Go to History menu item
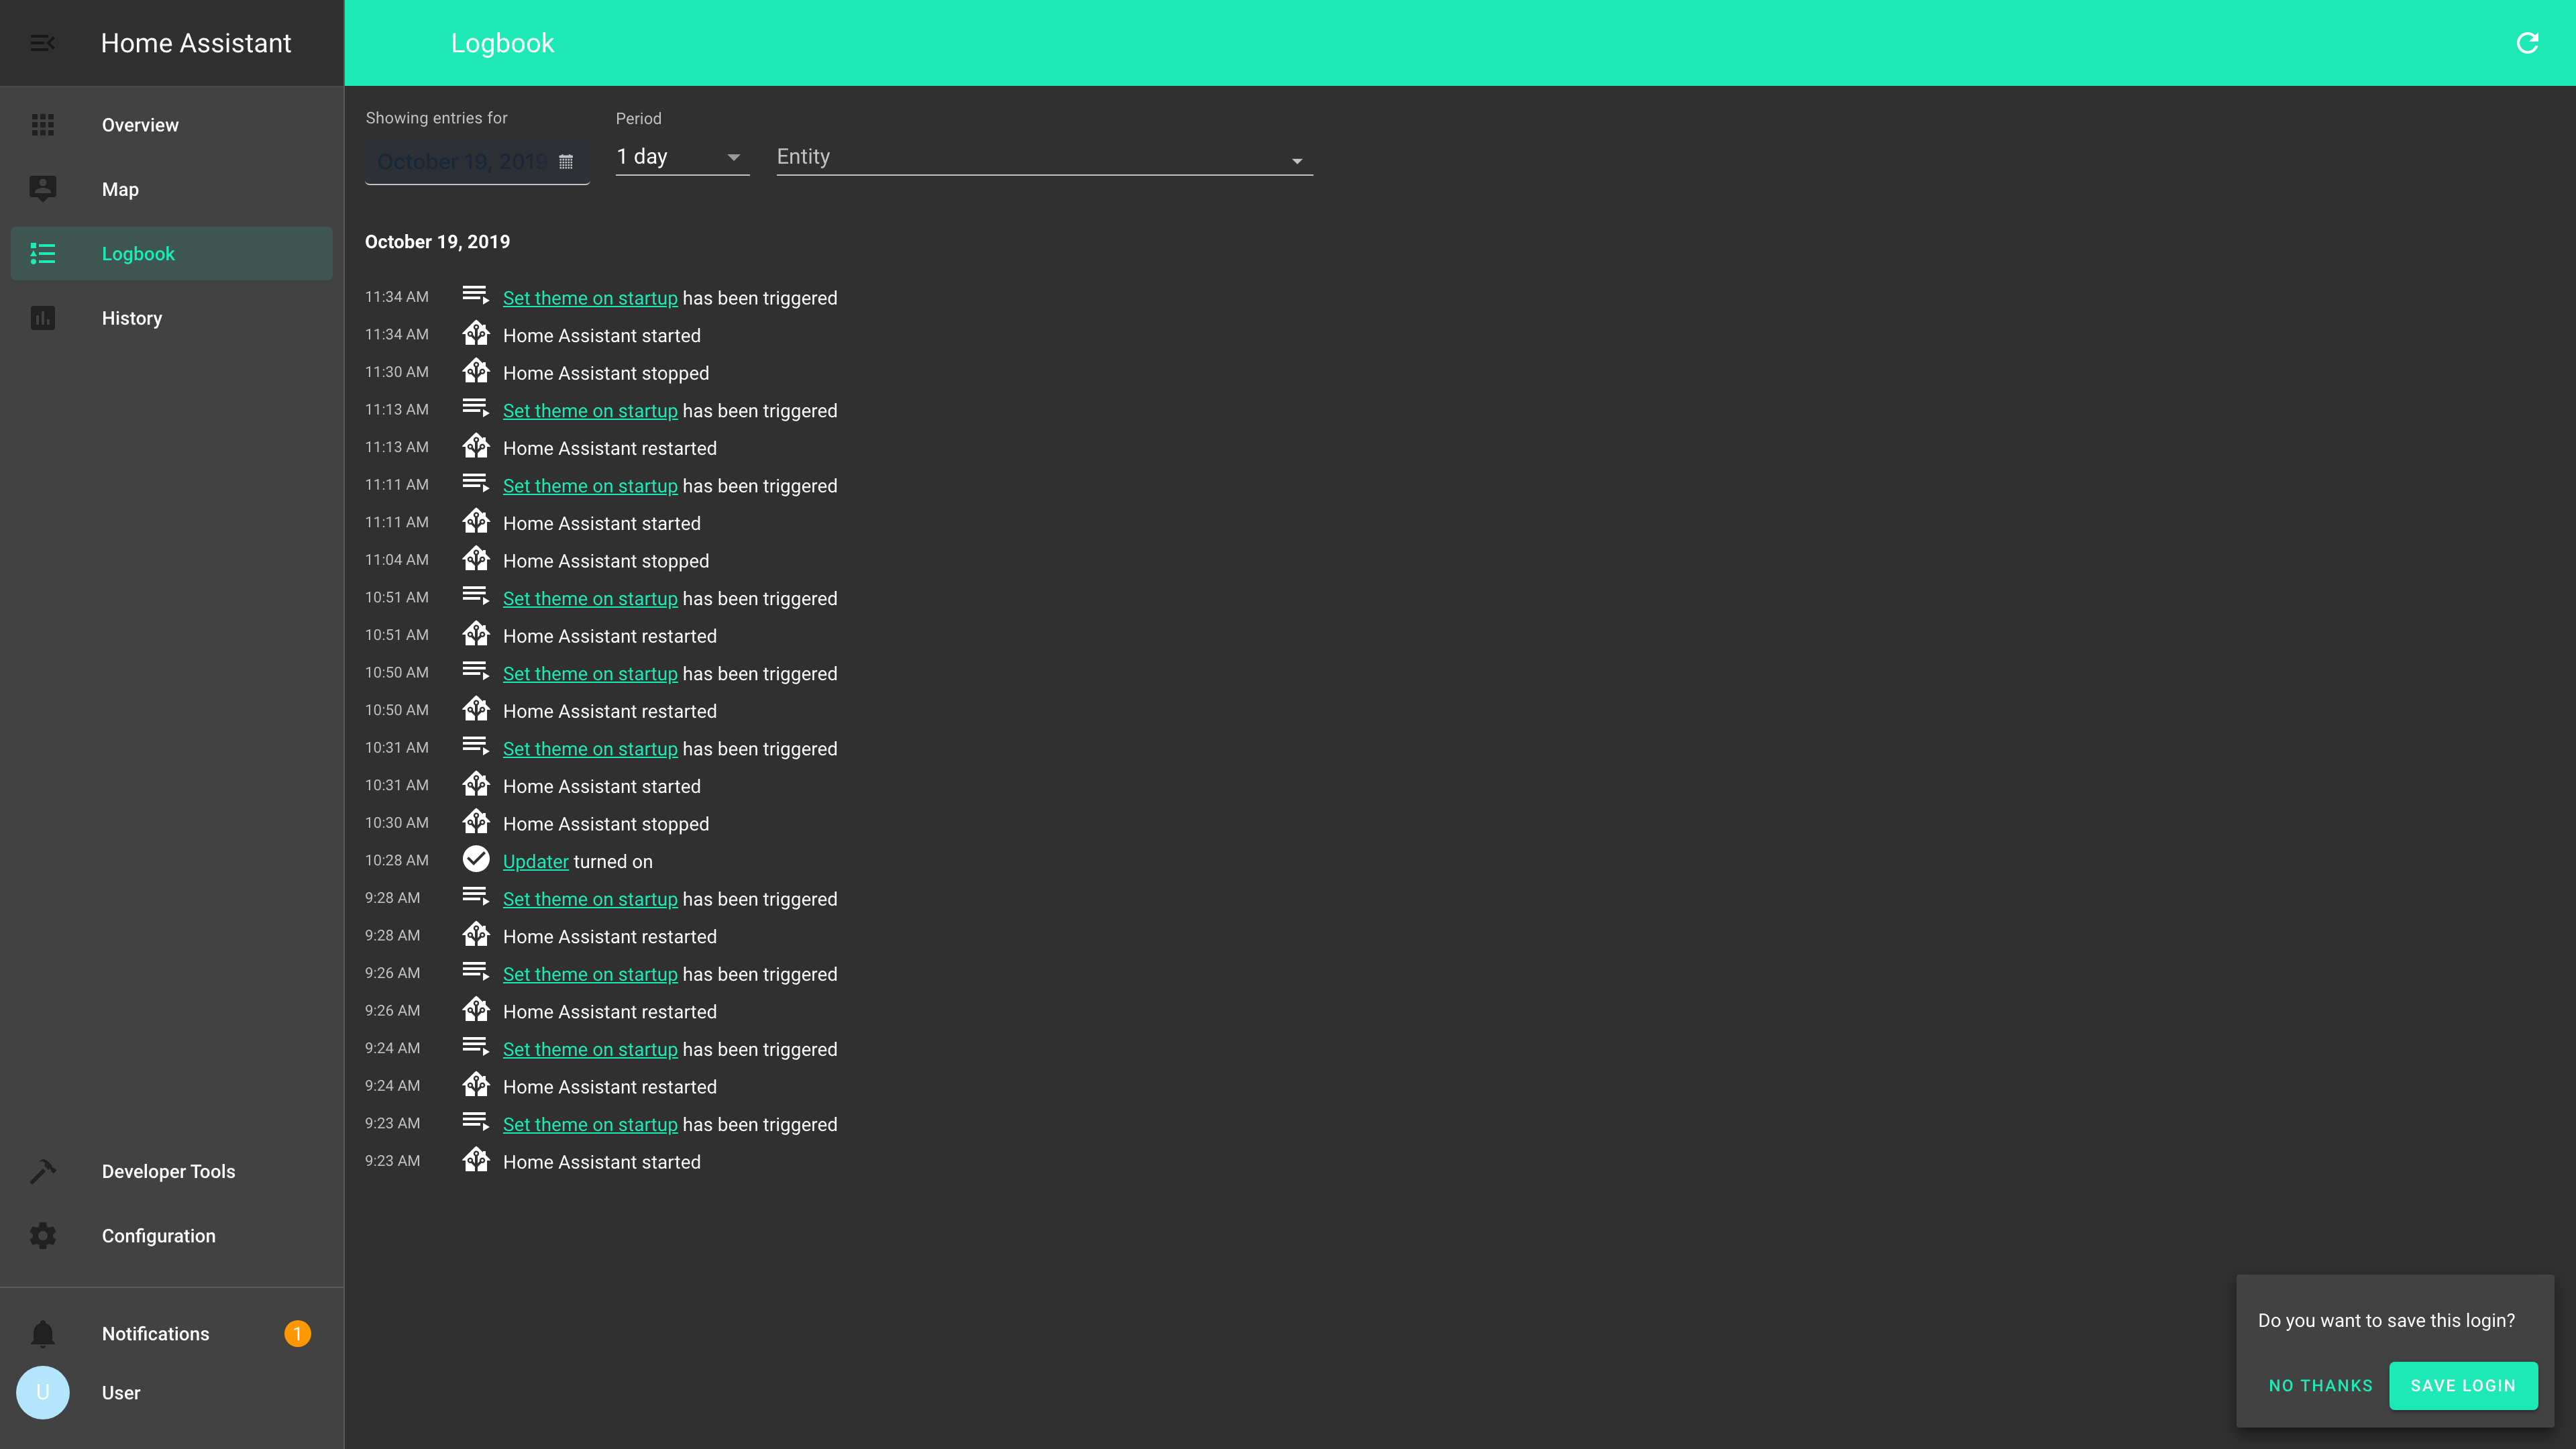This screenshot has width=2576, height=1449. coord(132,318)
